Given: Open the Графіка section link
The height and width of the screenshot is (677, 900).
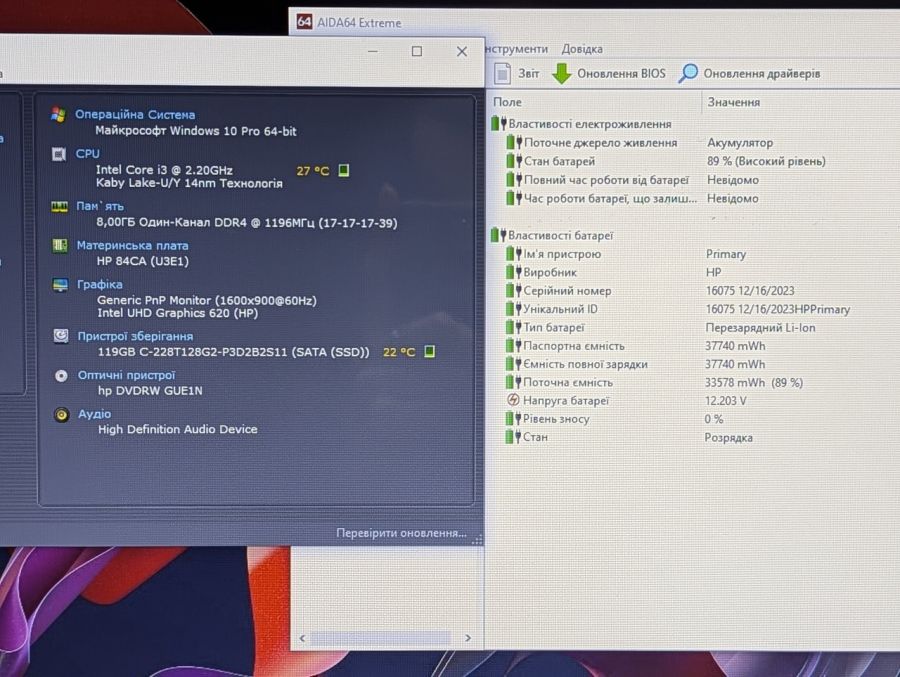Looking at the screenshot, I should click(99, 284).
